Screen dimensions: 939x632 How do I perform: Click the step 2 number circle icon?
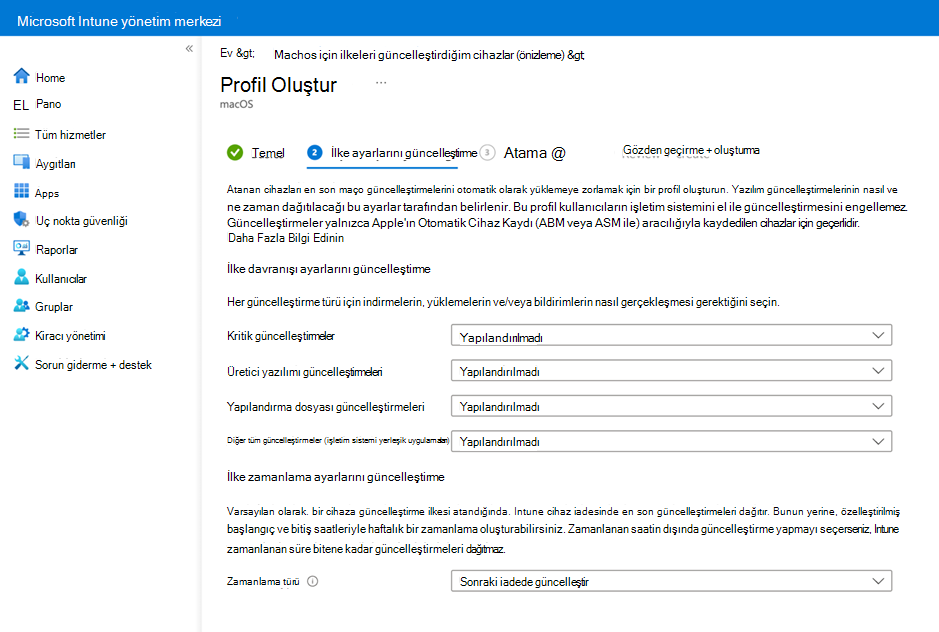[x=314, y=152]
